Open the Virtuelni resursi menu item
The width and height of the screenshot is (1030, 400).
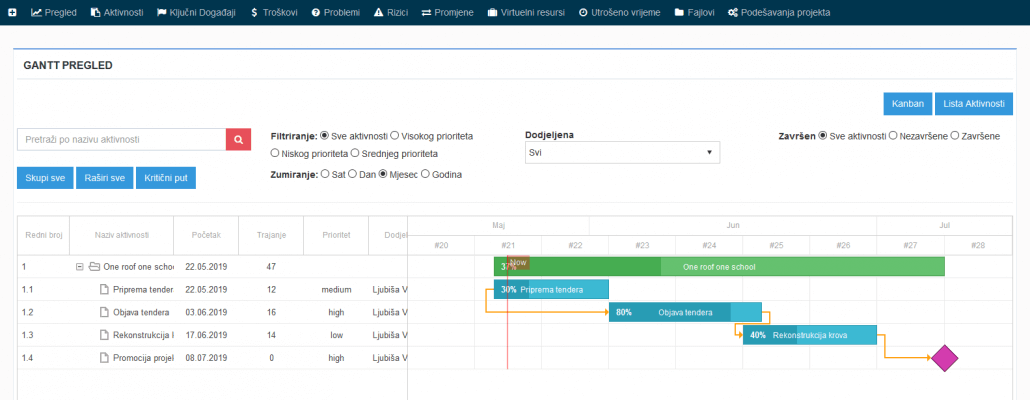point(526,12)
